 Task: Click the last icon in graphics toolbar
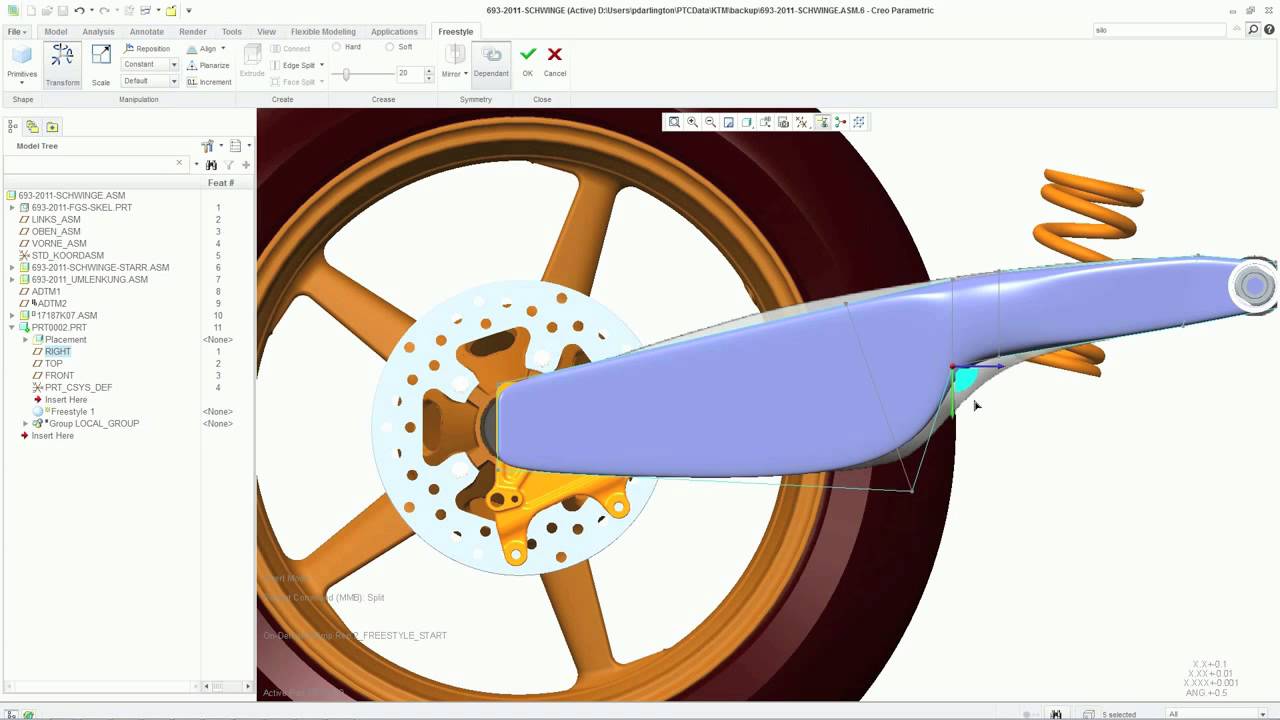tap(859, 122)
